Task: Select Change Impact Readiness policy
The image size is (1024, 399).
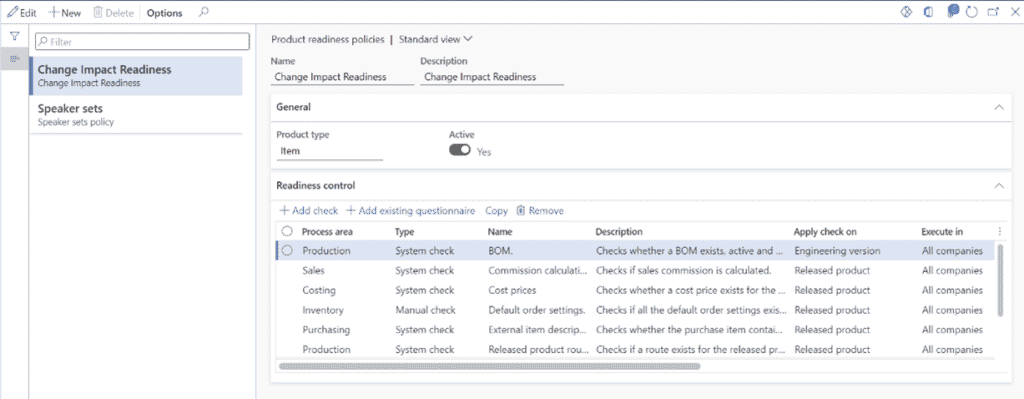Action: tap(135, 76)
